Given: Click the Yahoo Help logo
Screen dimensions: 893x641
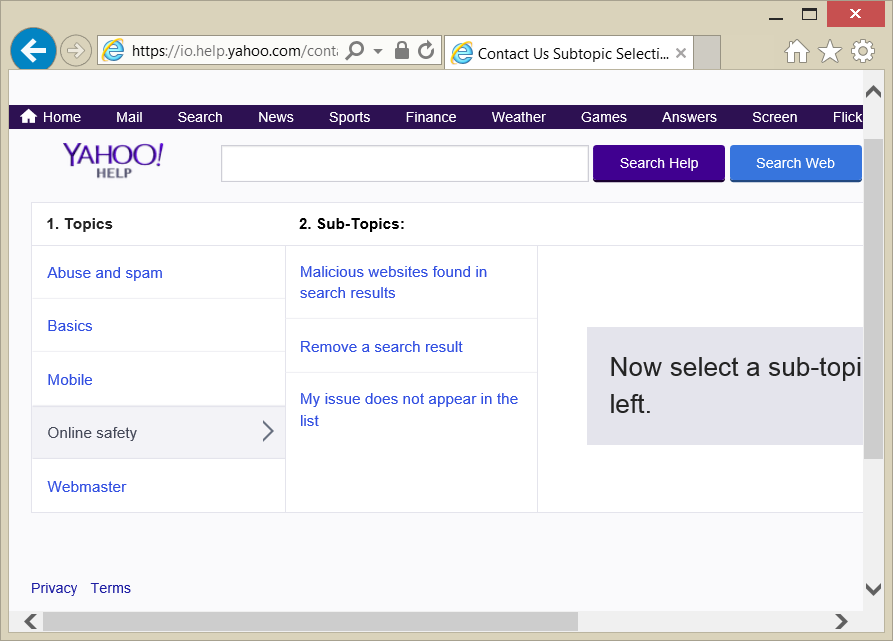Looking at the screenshot, I should tap(113, 161).
